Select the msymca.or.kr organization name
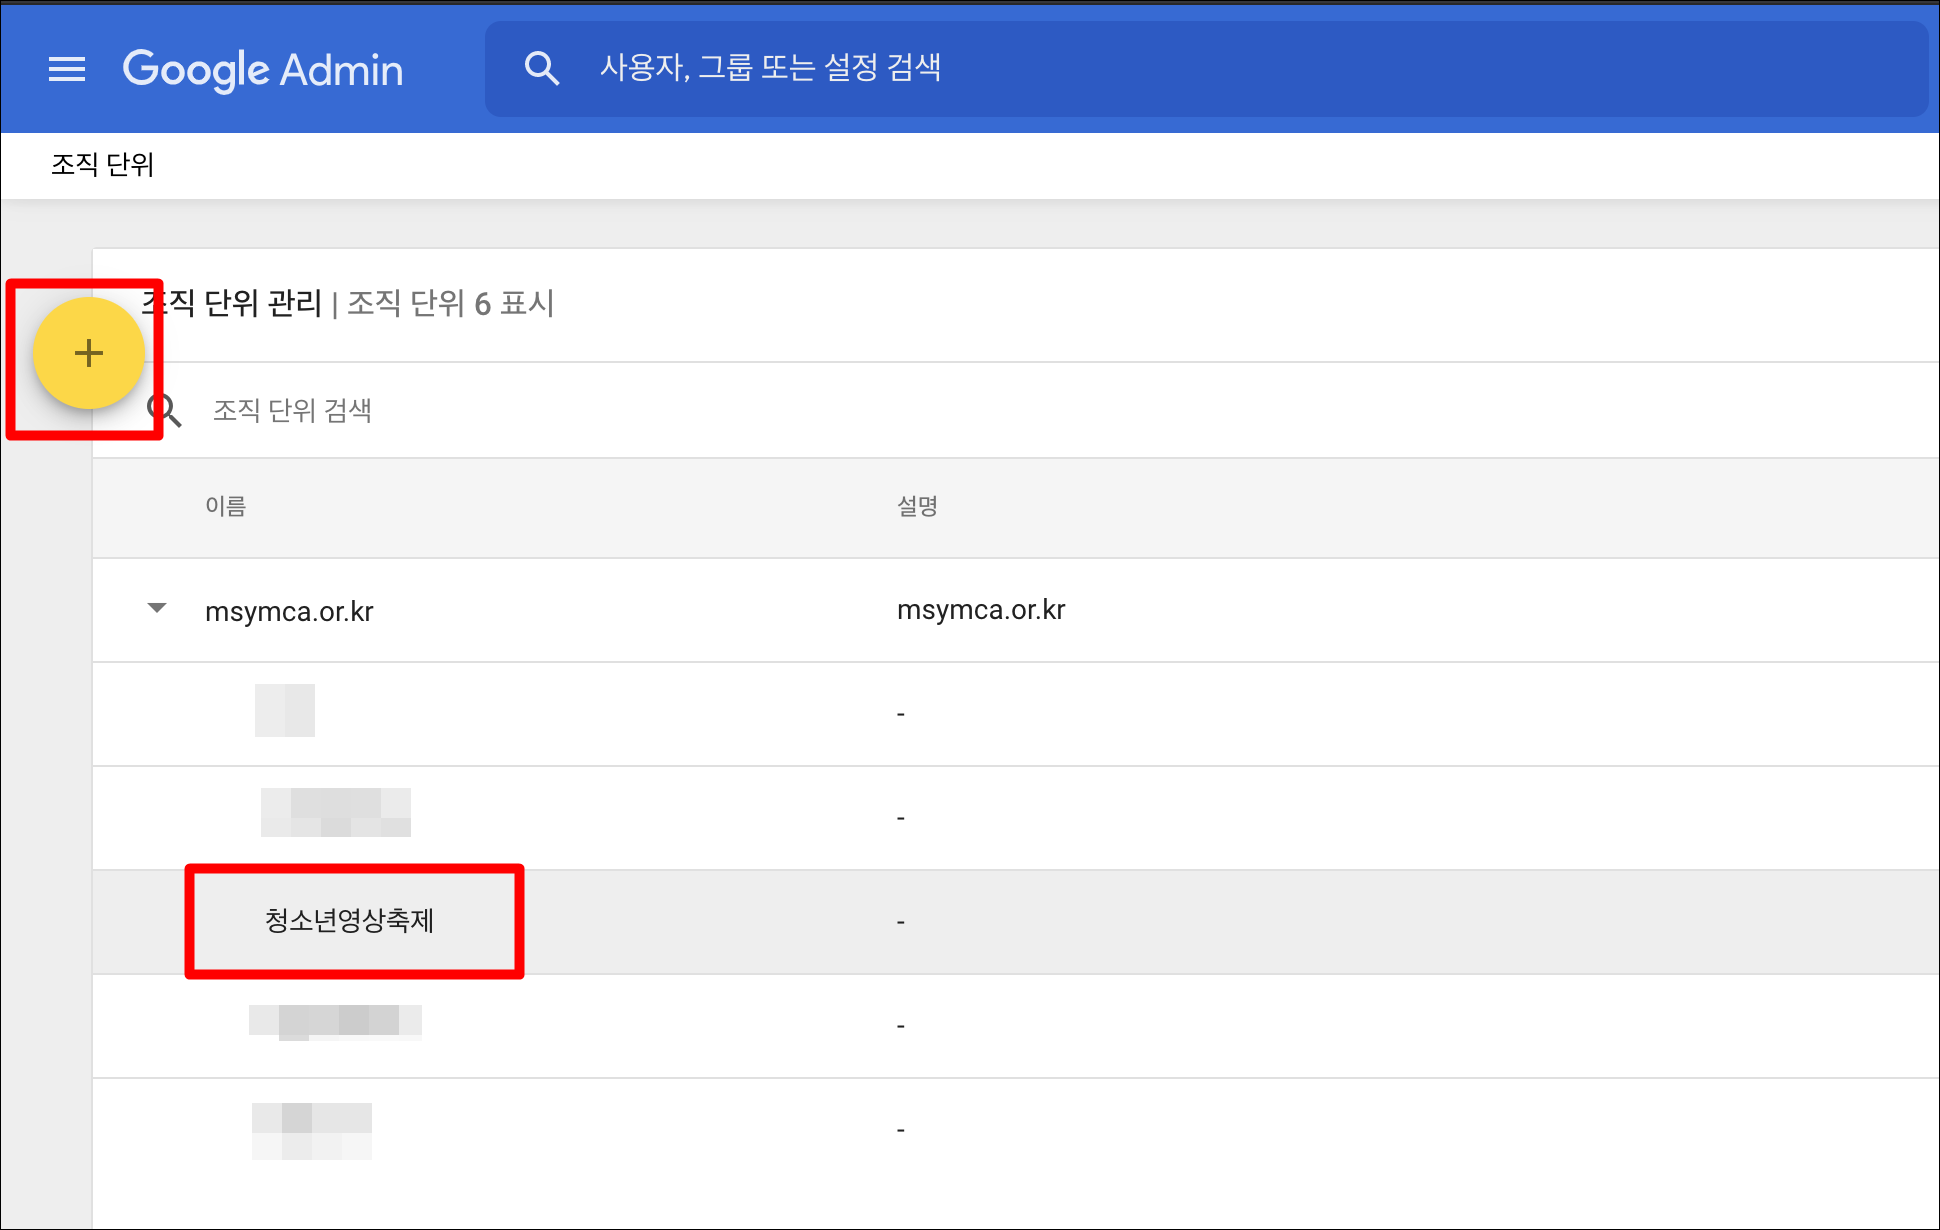 tap(289, 611)
